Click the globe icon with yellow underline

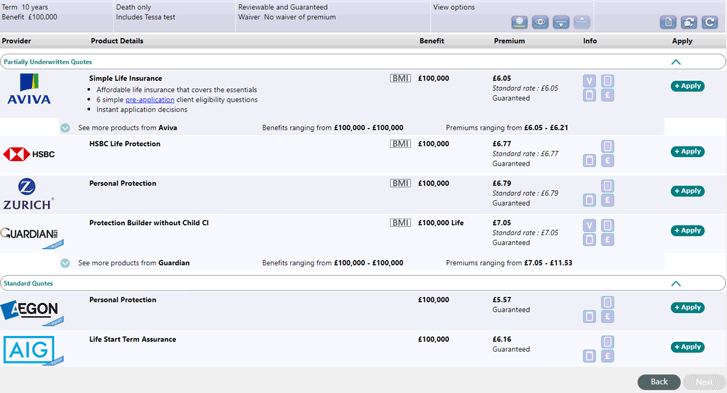click(x=519, y=22)
